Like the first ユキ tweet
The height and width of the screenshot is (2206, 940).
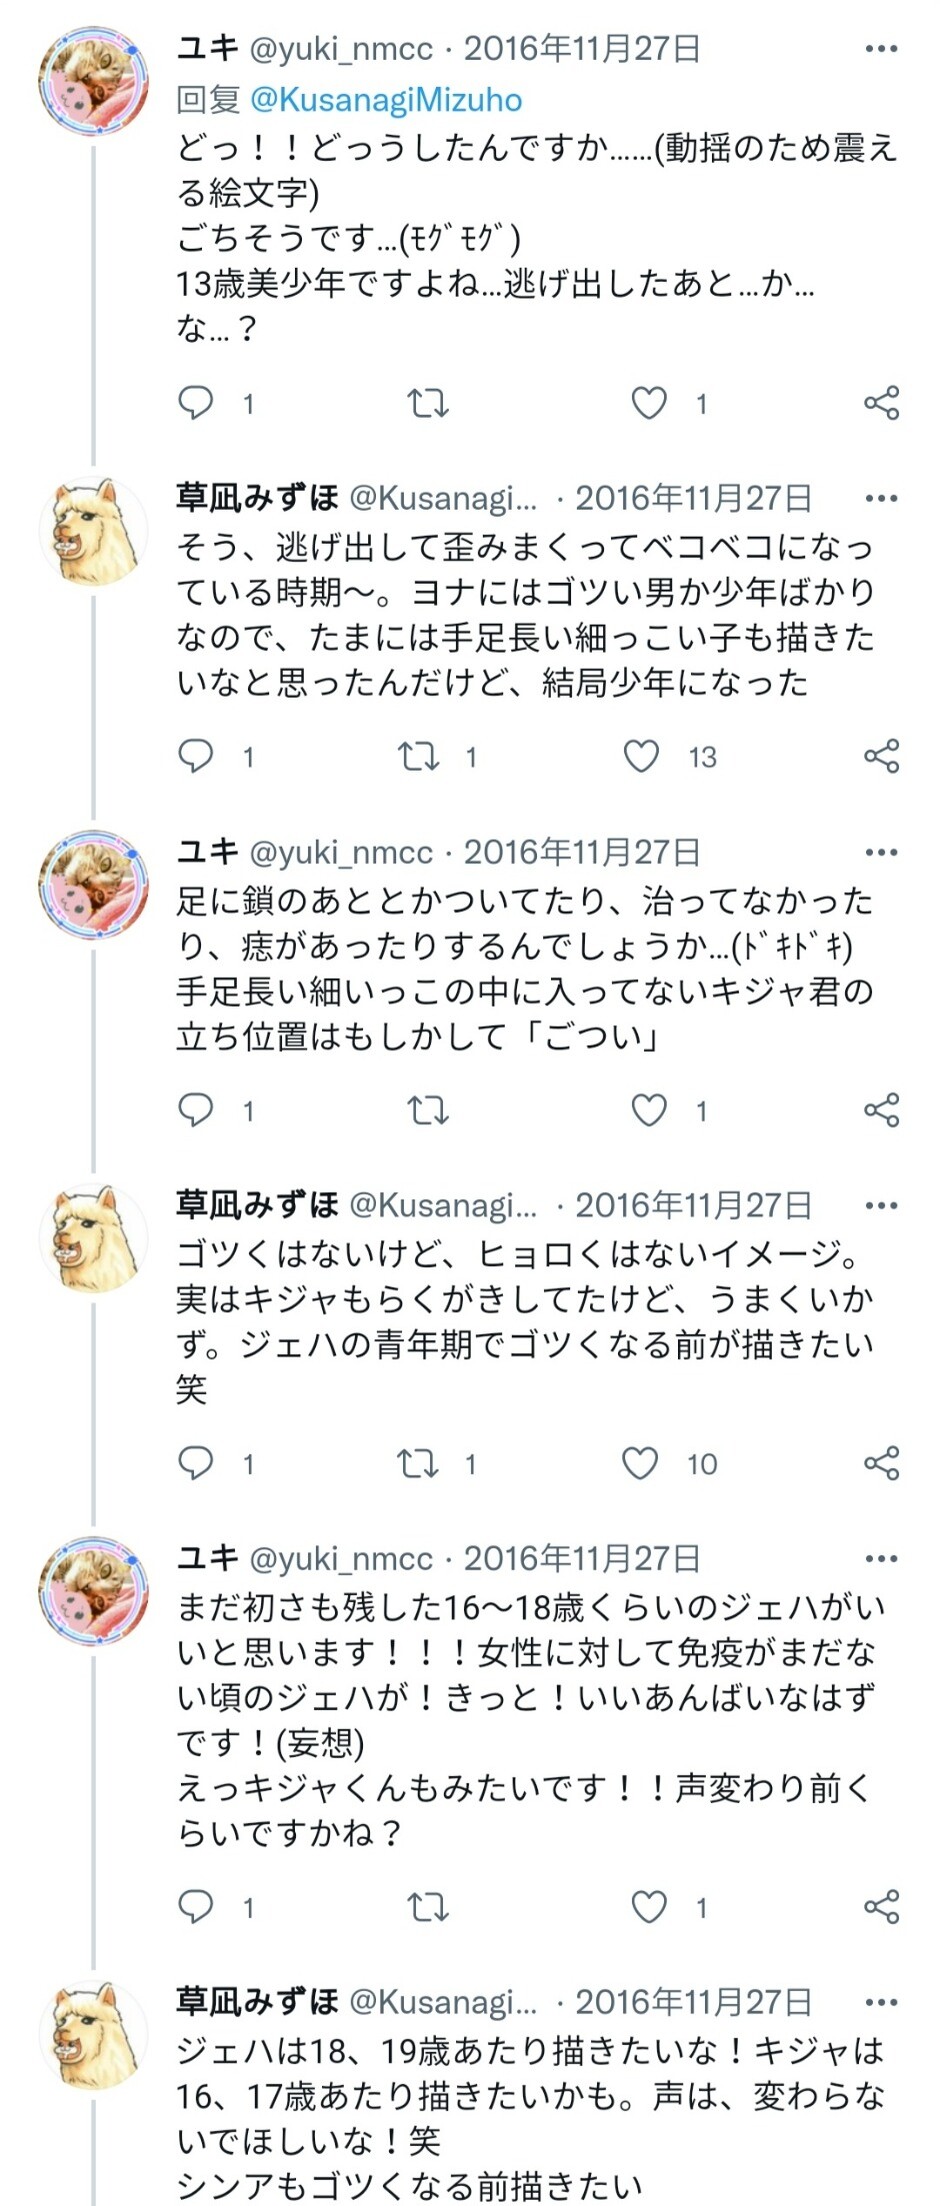click(x=649, y=403)
